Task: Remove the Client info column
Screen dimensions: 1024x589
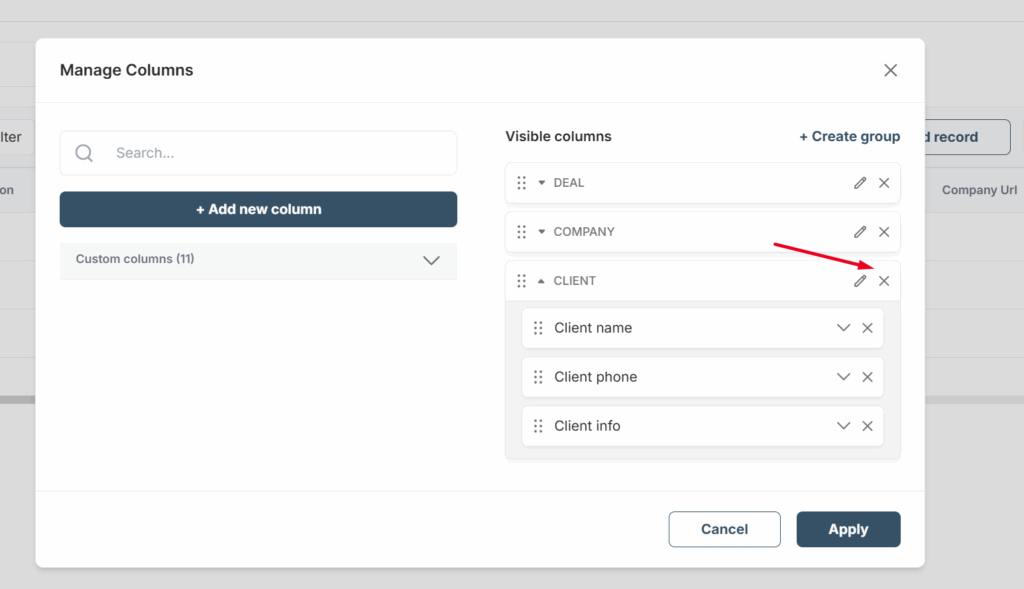Action: [867, 426]
